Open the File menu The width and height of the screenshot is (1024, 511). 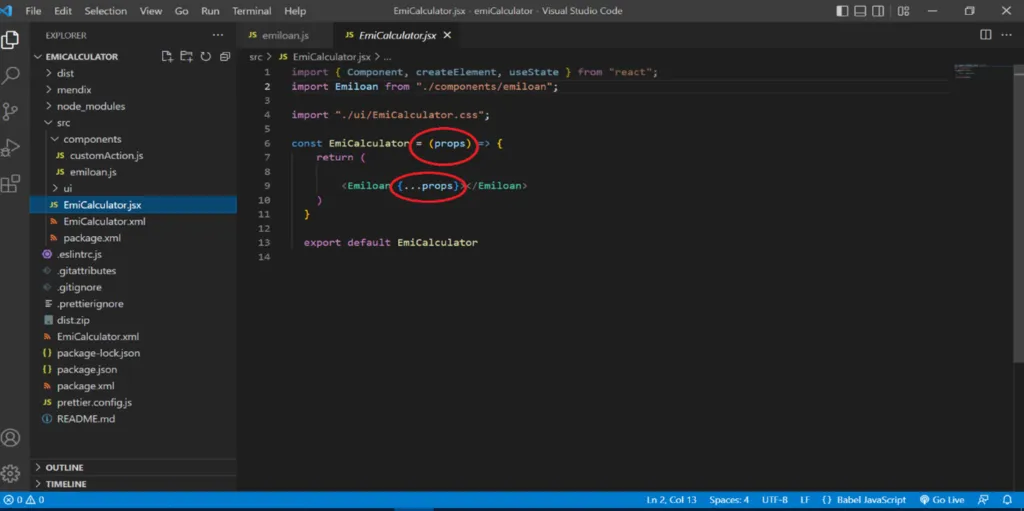(33, 10)
